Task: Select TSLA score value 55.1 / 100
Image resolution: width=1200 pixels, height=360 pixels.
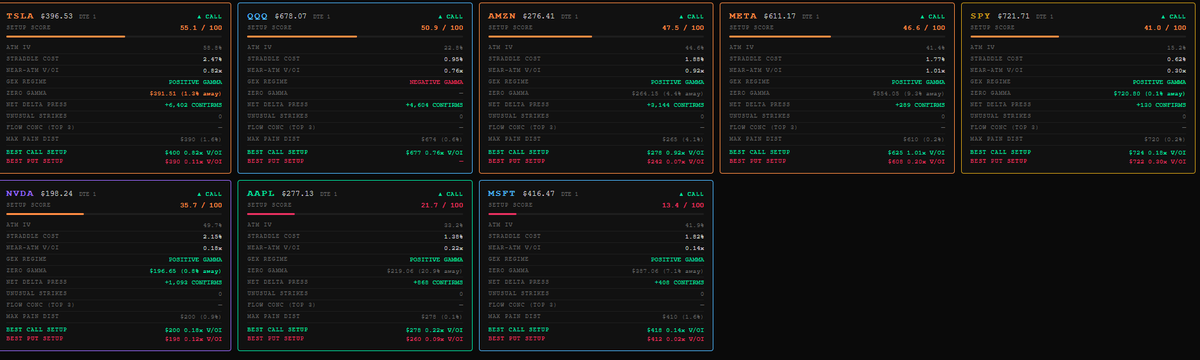Action: (x=202, y=28)
